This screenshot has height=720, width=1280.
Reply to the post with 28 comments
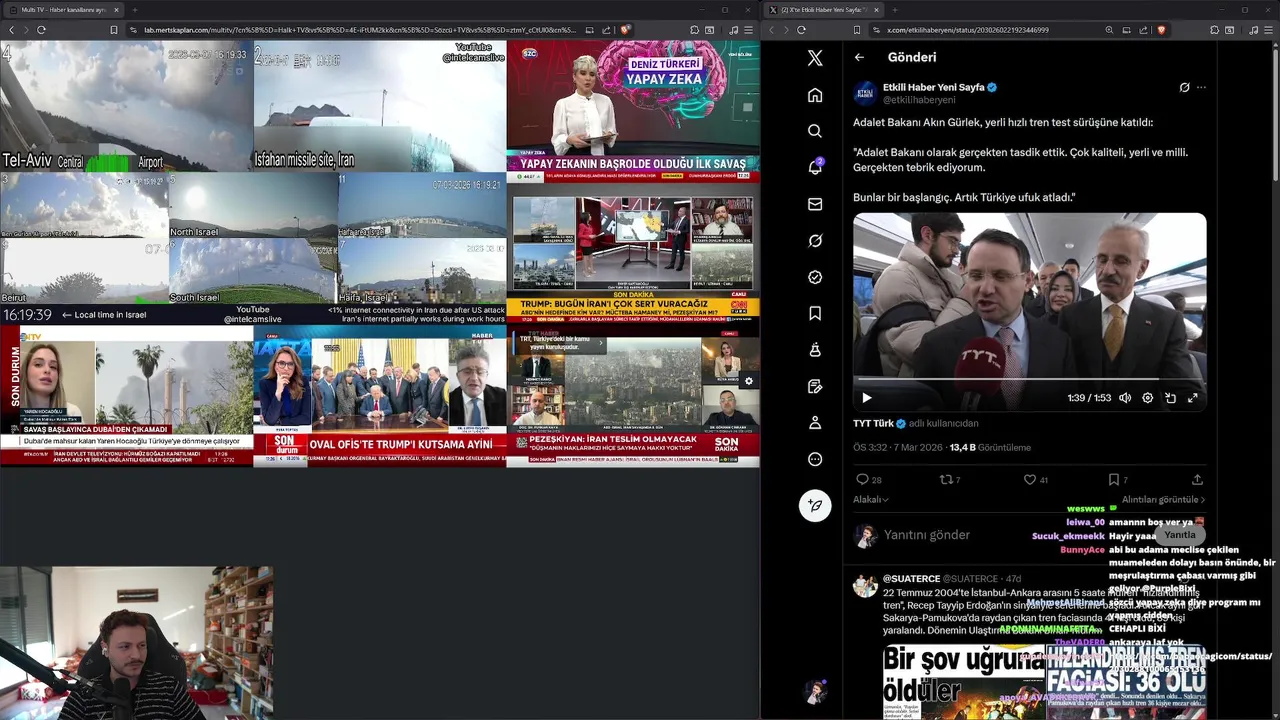pos(868,480)
